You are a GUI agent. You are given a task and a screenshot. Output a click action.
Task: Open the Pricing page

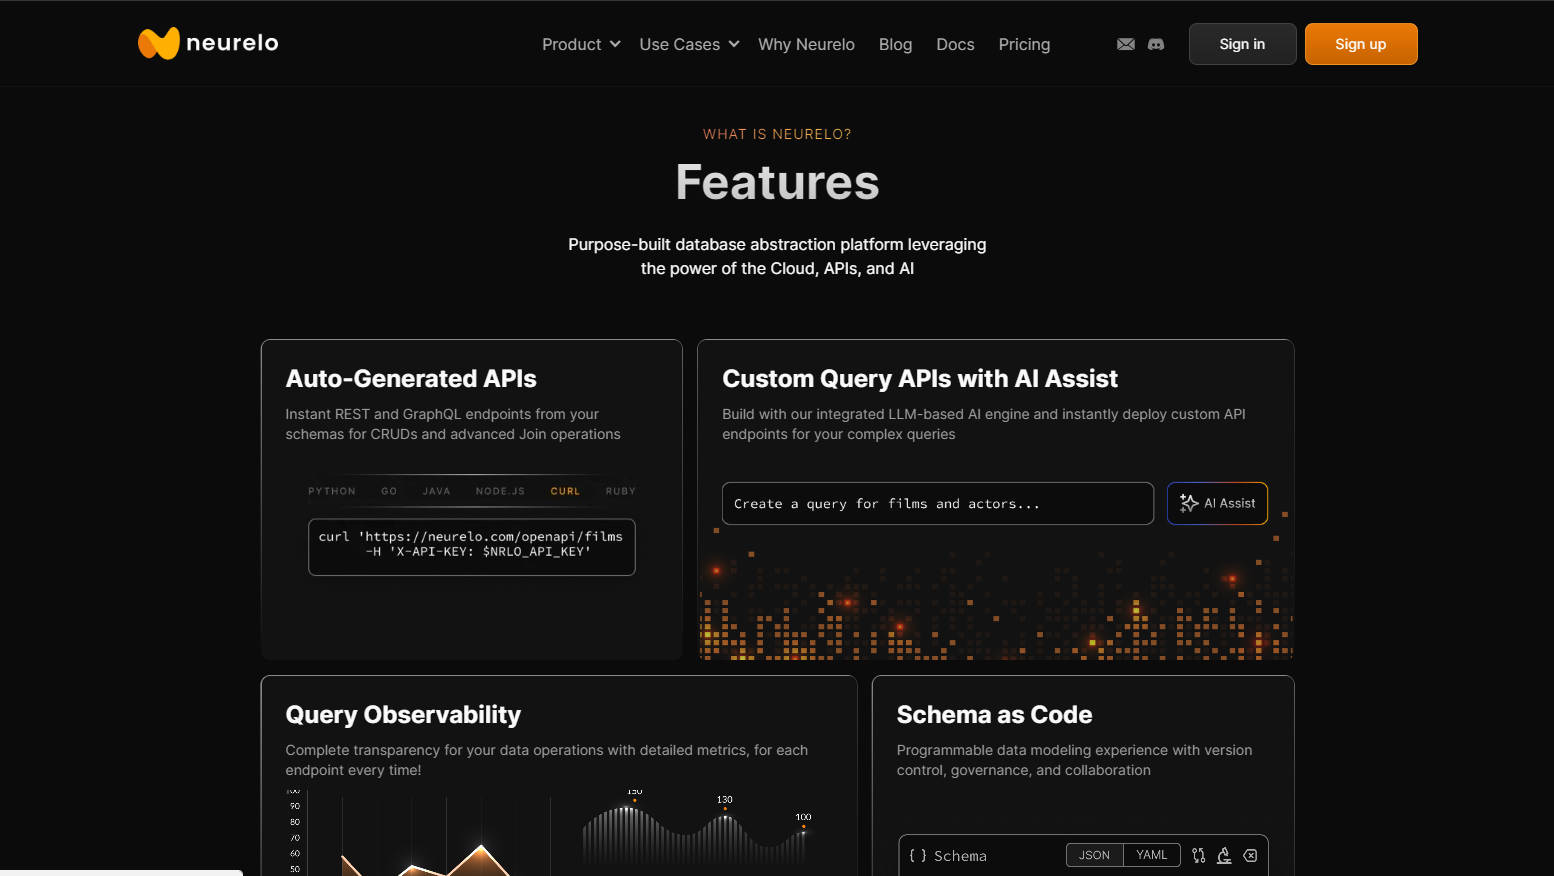click(1024, 44)
